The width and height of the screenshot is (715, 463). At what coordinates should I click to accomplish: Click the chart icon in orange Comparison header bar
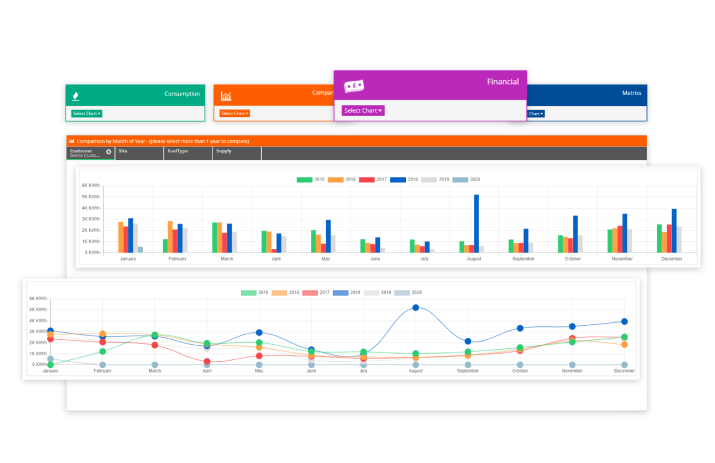pos(71,141)
